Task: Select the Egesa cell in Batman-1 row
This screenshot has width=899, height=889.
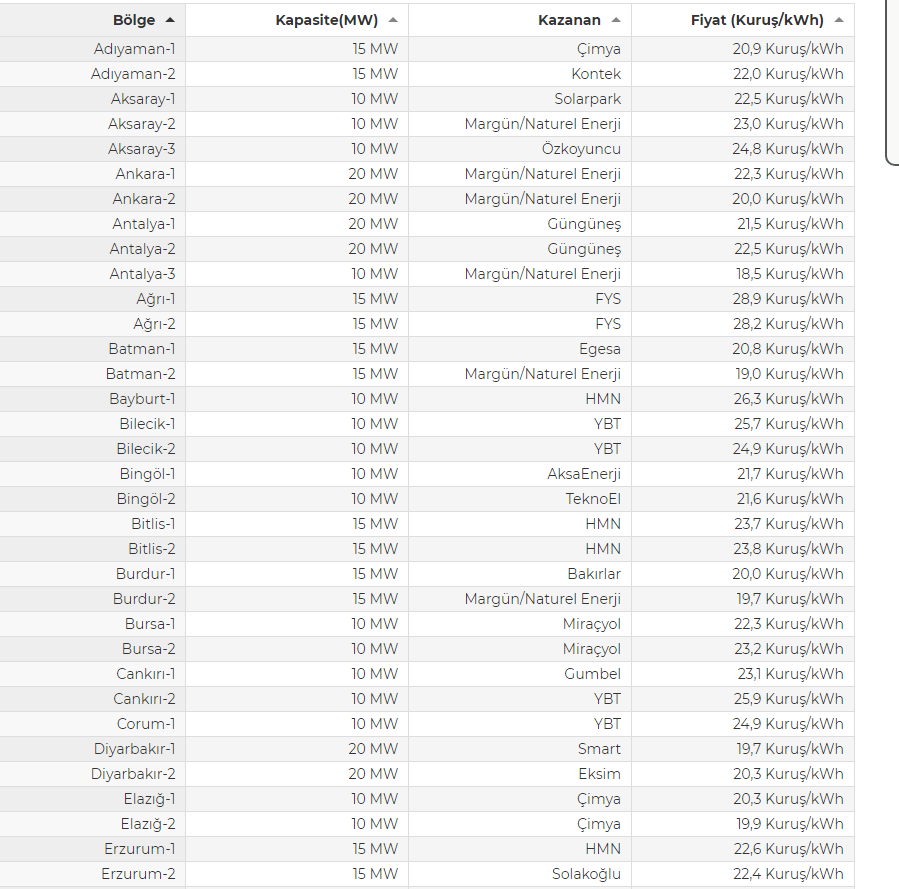Action: coord(520,349)
